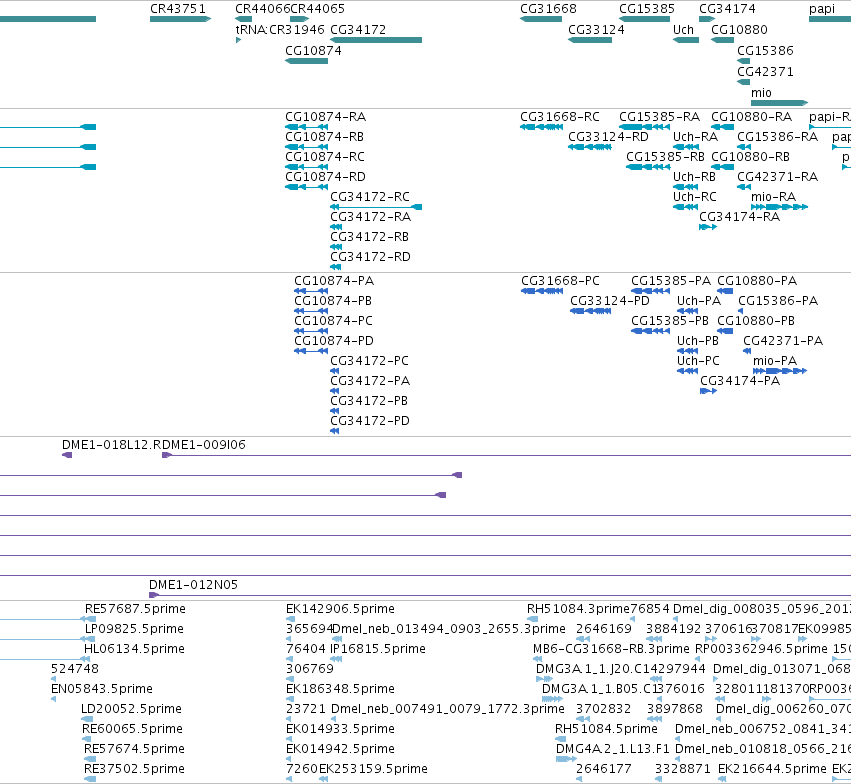Select protein CG10874-PA
851x784 pixels.
click(x=311, y=291)
